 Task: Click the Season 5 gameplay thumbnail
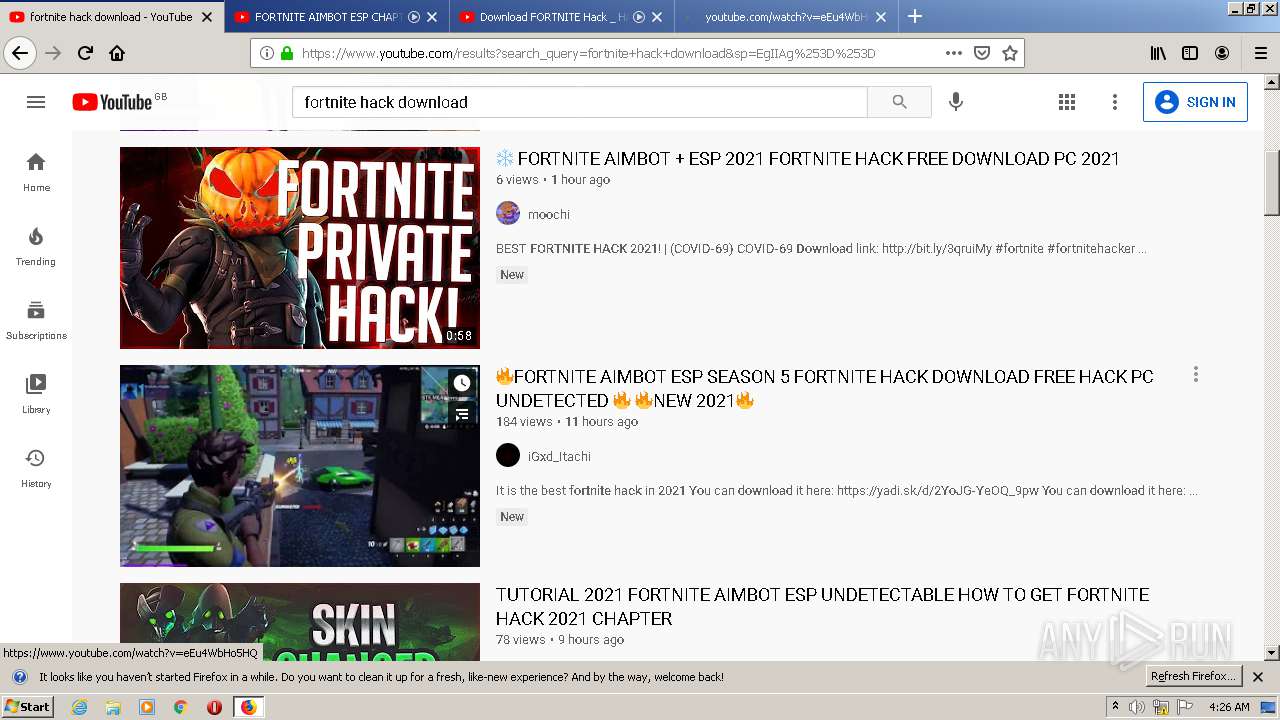tap(300, 466)
